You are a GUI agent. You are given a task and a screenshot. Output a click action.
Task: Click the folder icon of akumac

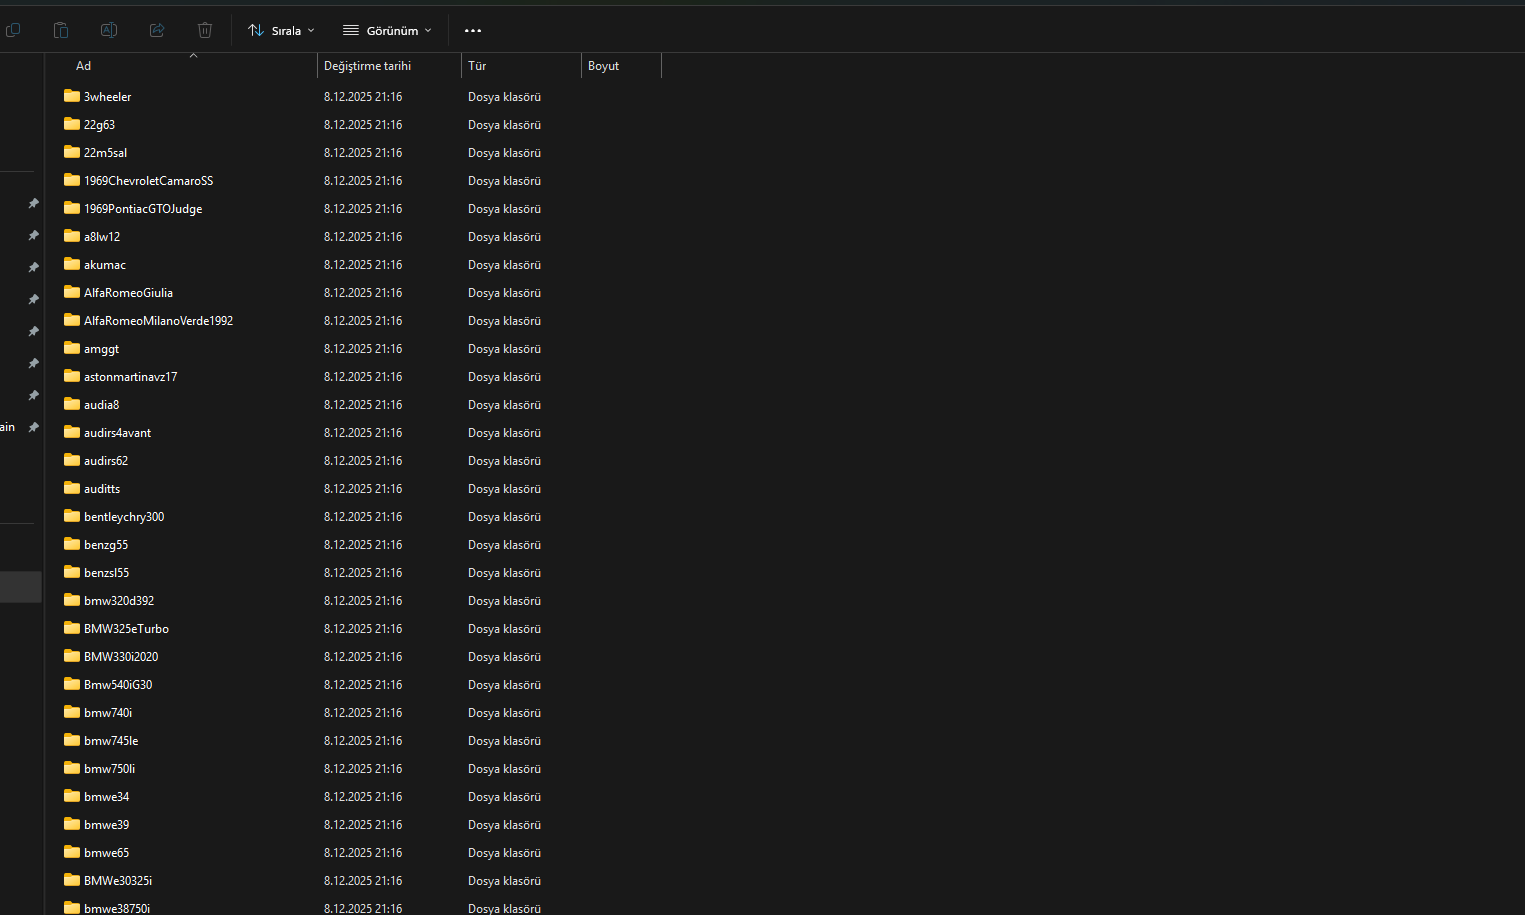point(72,264)
